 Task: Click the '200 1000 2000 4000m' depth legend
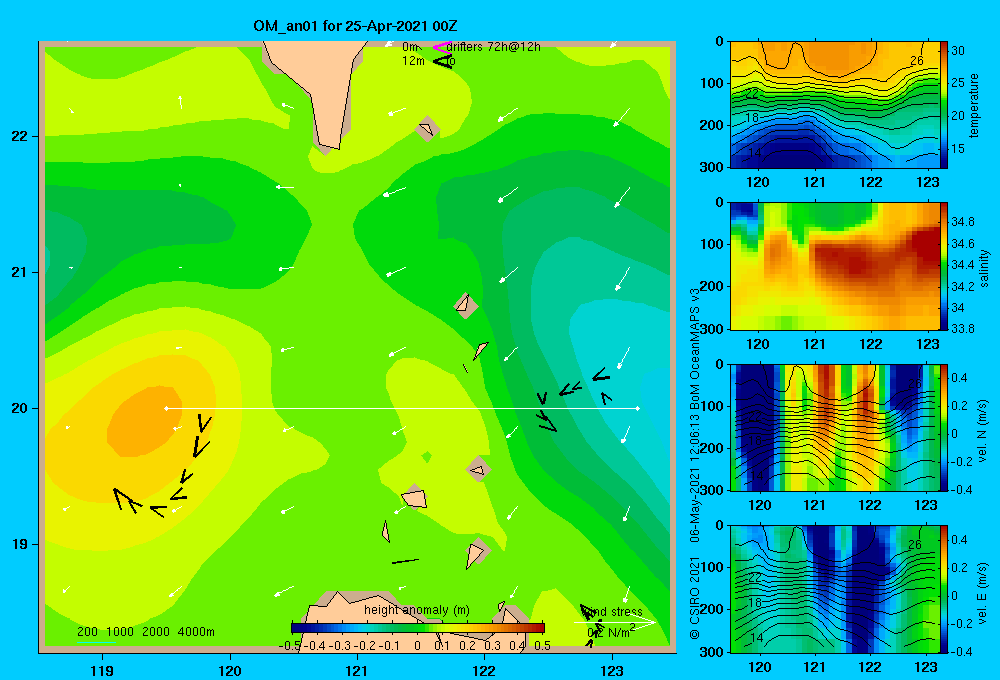tap(145, 632)
